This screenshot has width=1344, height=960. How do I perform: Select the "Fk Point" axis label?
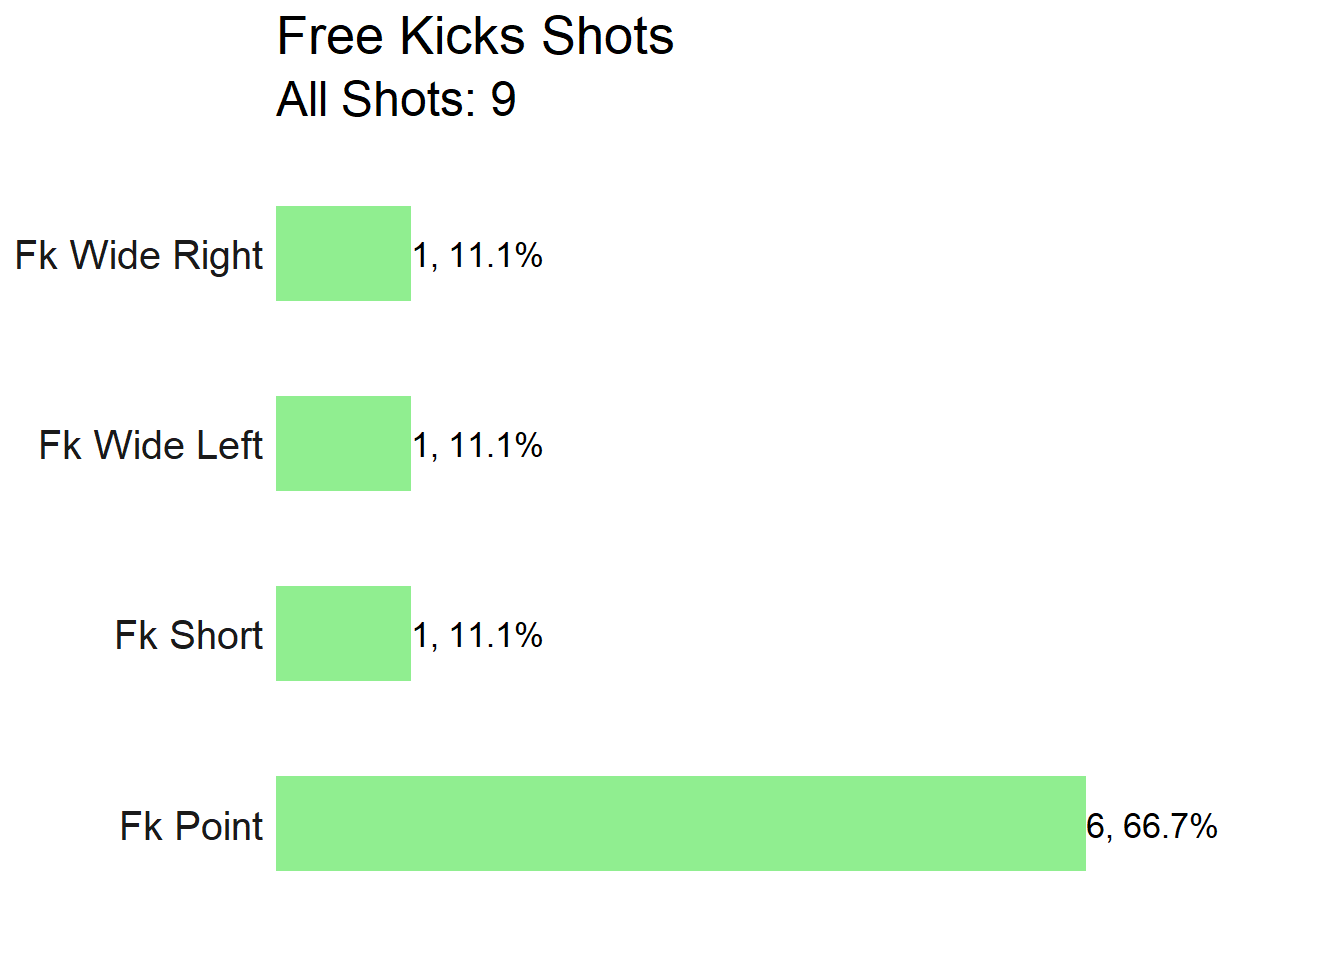click(192, 826)
